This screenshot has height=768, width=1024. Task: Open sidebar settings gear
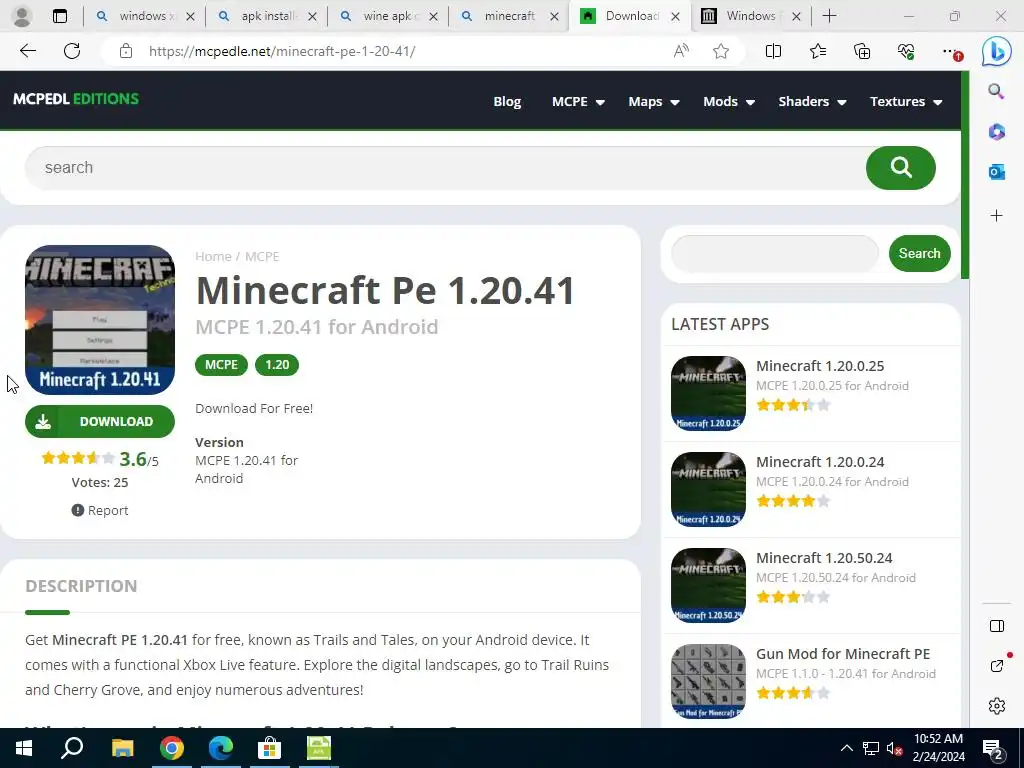pyautogui.click(x=997, y=706)
